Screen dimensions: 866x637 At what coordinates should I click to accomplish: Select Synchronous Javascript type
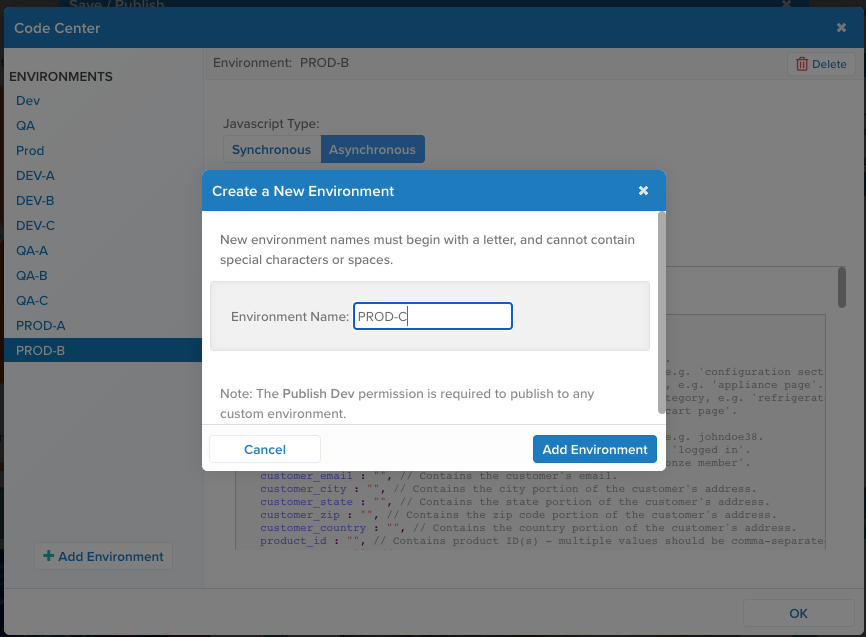pos(271,150)
